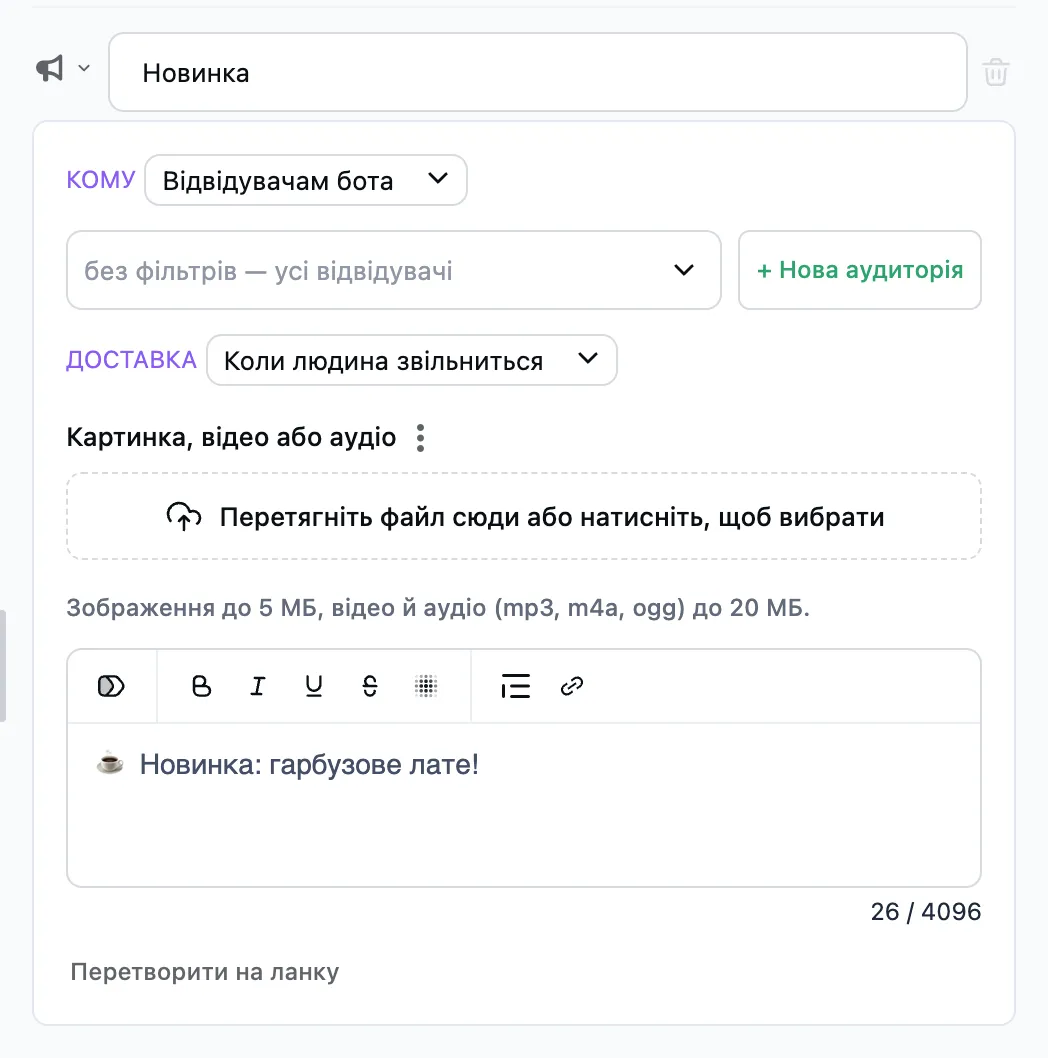The width and height of the screenshot is (1048, 1058).
Task: Click the Зображення до 5 МБ hint text
Action: (438, 608)
